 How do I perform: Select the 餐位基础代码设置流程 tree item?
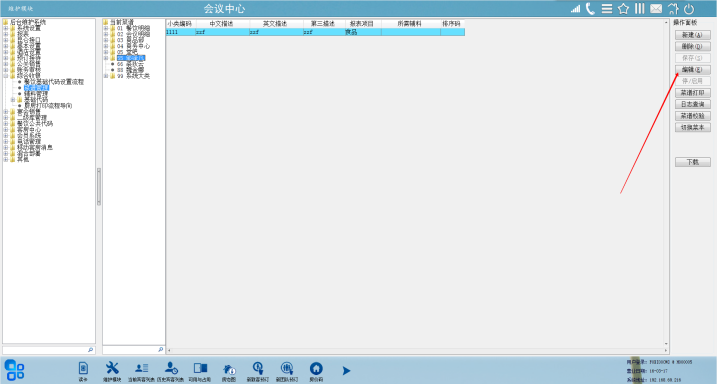pyautogui.click(x=54, y=82)
